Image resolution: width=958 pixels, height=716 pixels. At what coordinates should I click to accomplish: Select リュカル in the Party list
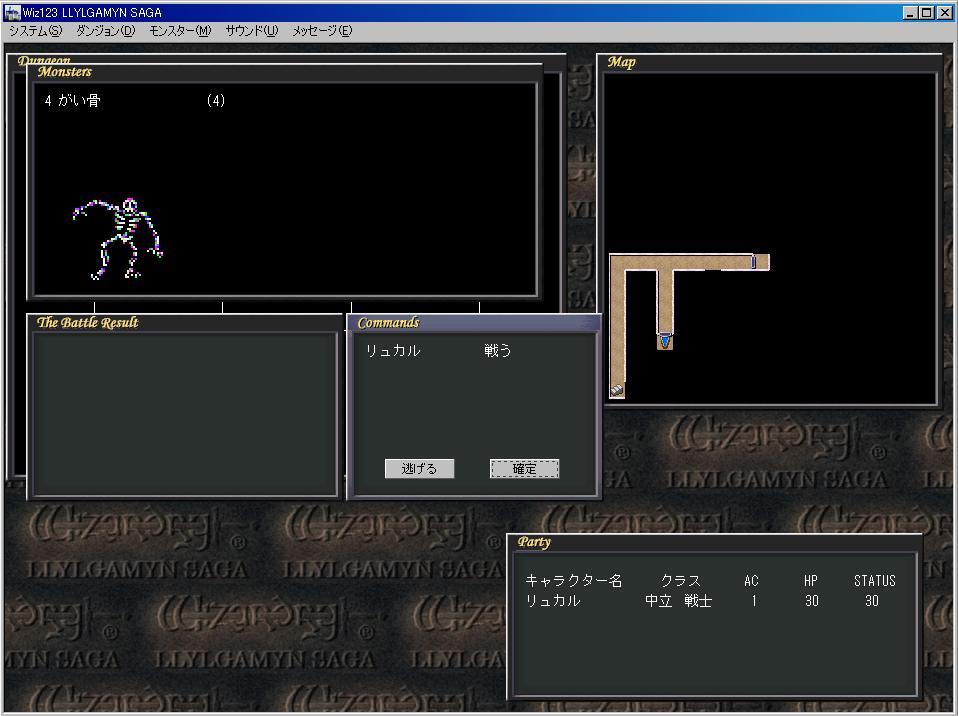553,601
